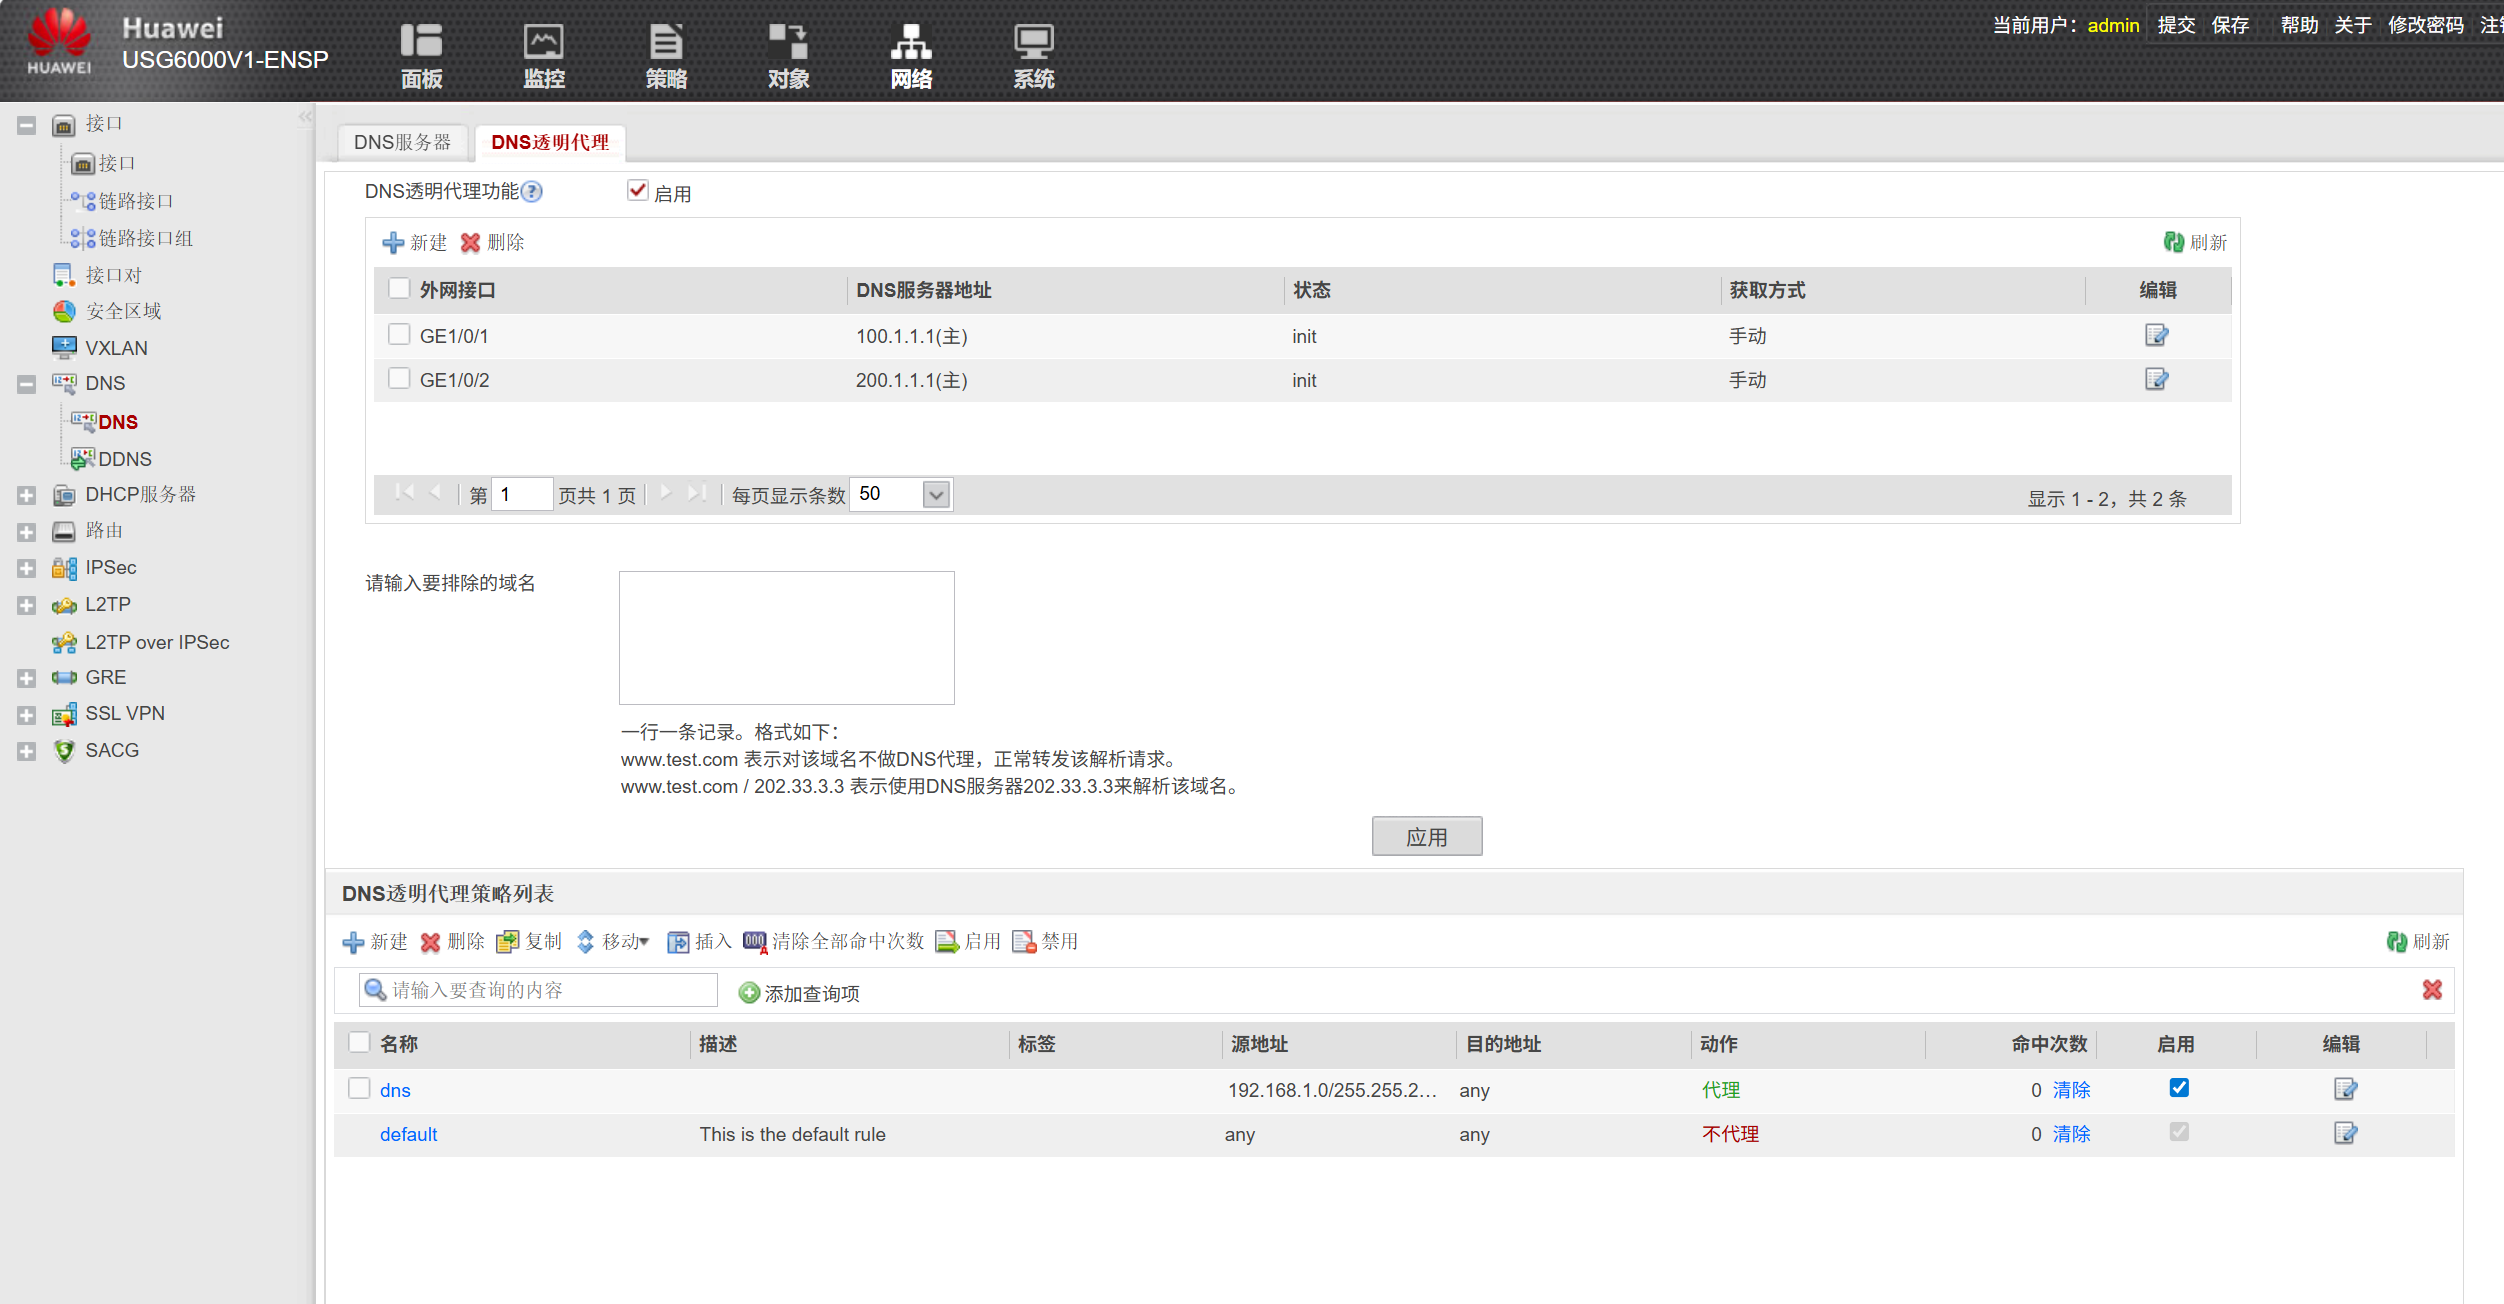Screen dimensions: 2504x1304
Task: Click the help question mark beside DNS透明代理功能
Action: pos(533,192)
